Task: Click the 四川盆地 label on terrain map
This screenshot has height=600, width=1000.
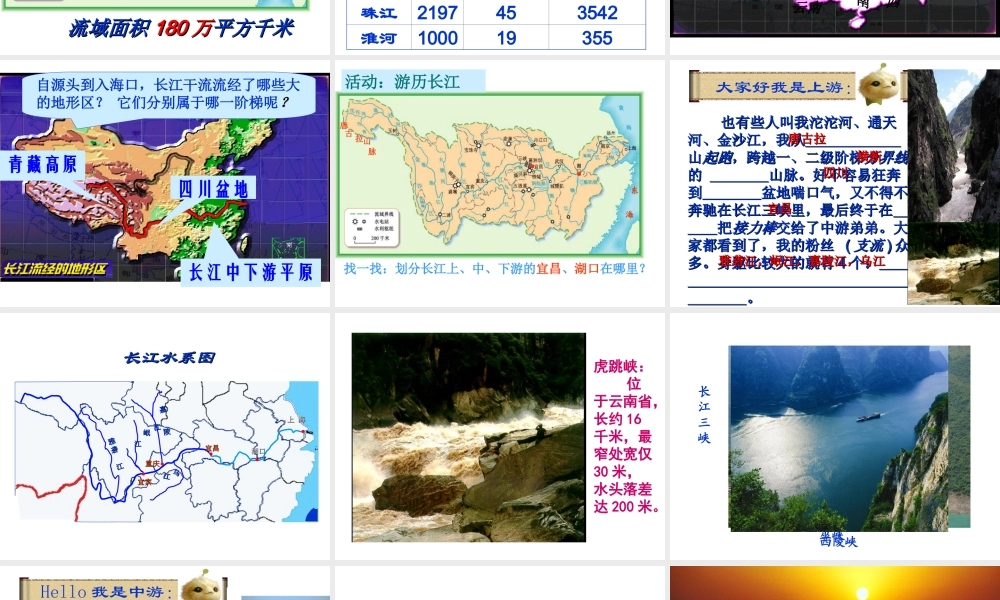Action: 213,189
